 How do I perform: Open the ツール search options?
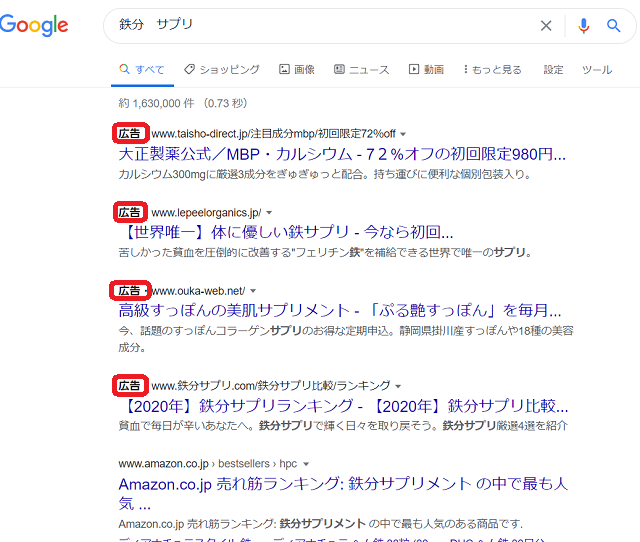click(x=597, y=70)
